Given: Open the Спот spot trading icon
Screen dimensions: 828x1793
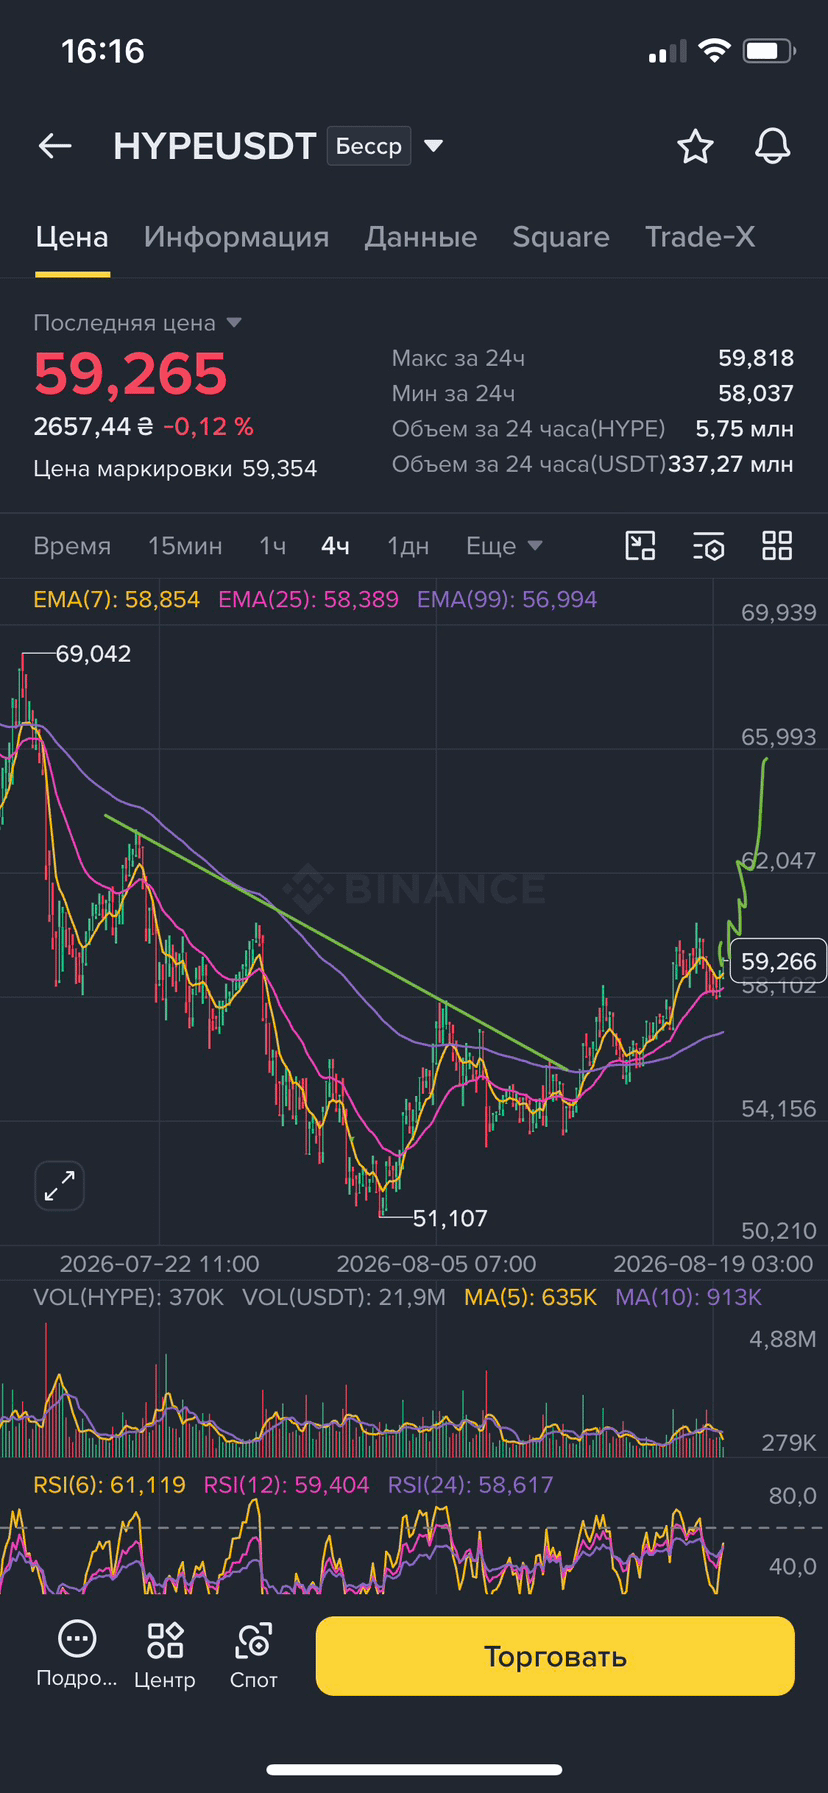Looking at the screenshot, I should coord(254,1655).
